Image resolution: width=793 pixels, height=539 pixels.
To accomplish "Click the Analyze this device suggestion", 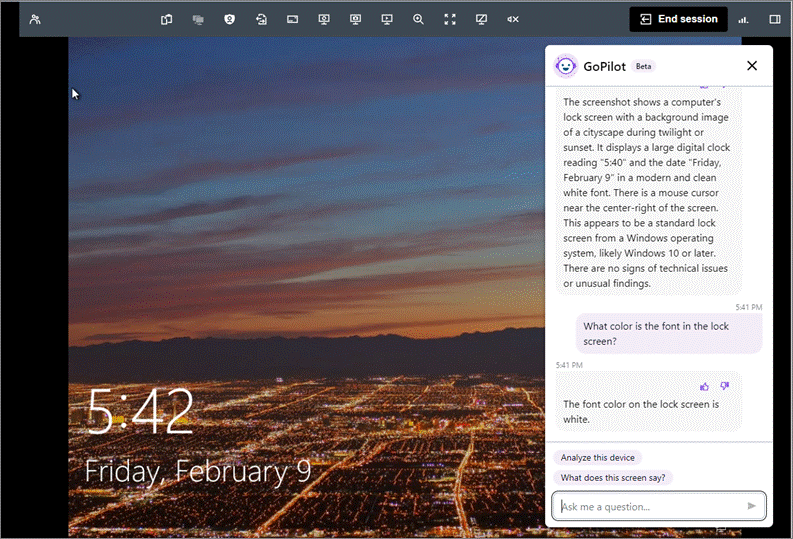I will pos(597,458).
